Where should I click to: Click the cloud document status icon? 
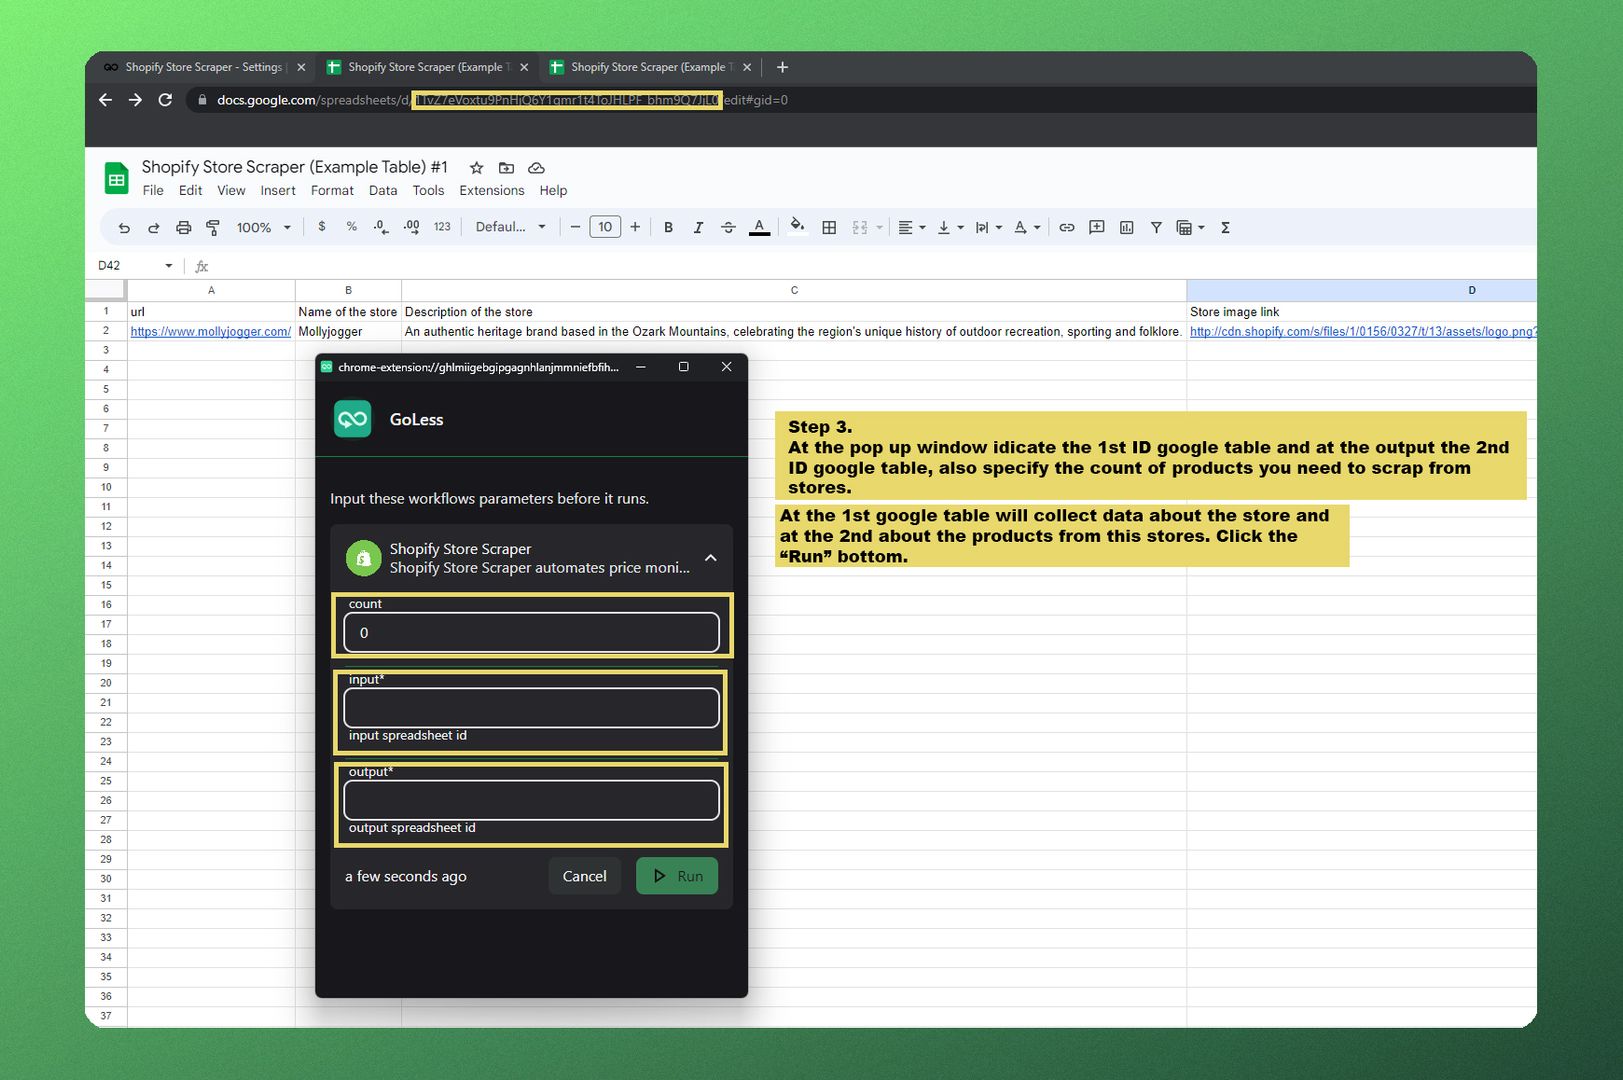[536, 168]
